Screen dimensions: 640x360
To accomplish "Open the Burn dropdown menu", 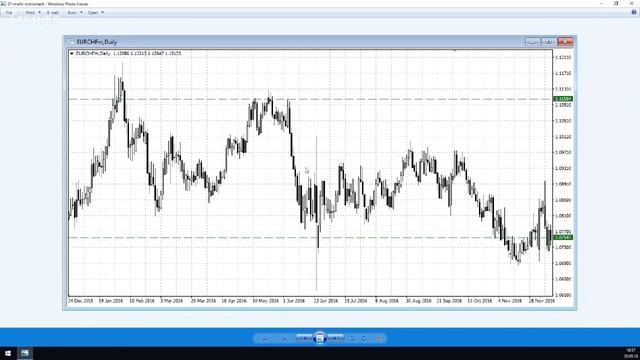I will [75, 13].
